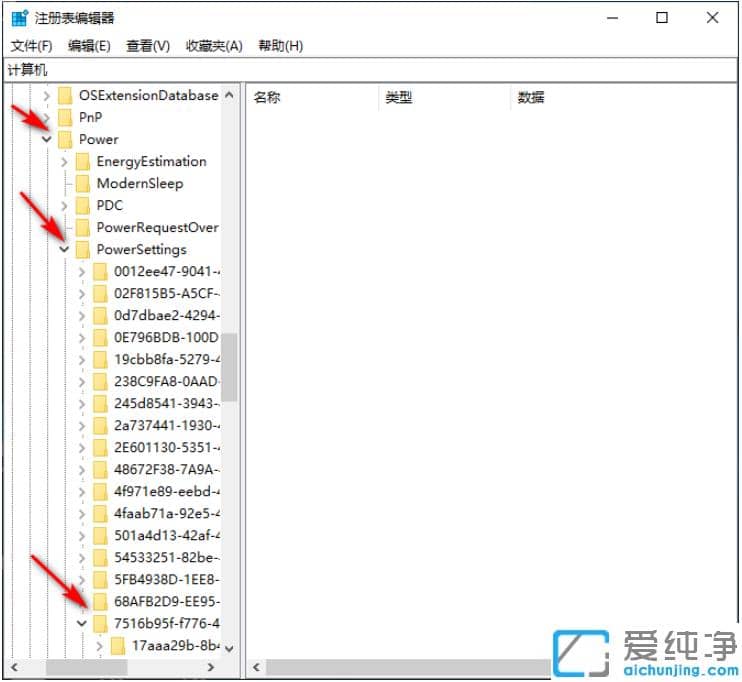Expand the 17aaa29b-8b key
This screenshot has height=682, width=742.
(x=99, y=646)
